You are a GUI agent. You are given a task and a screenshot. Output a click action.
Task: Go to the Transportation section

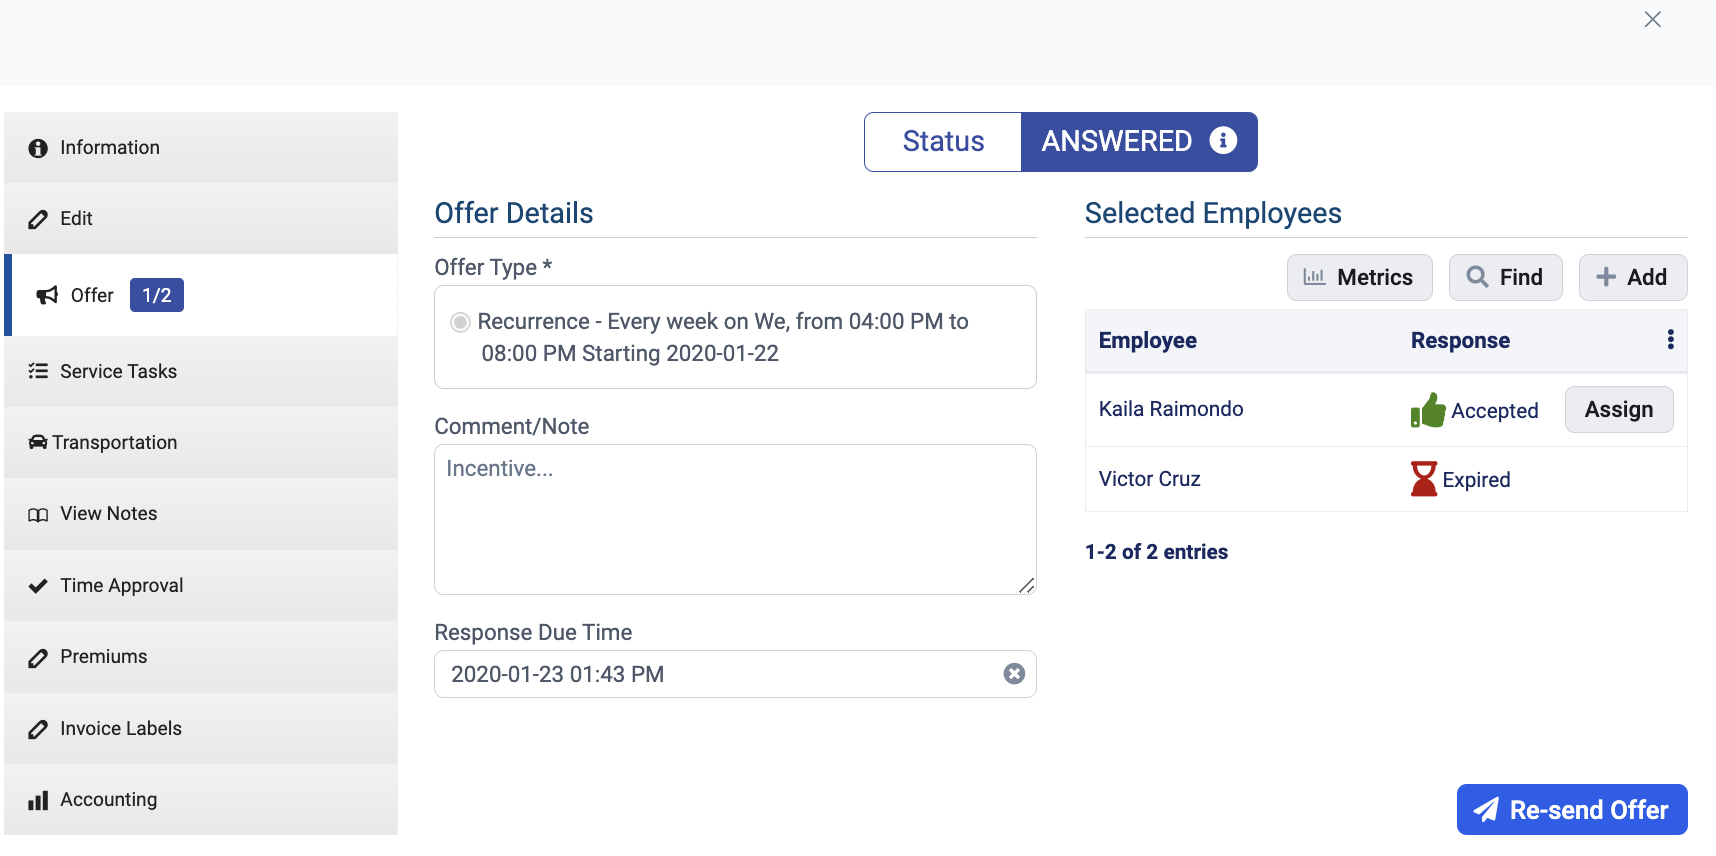(x=200, y=442)
